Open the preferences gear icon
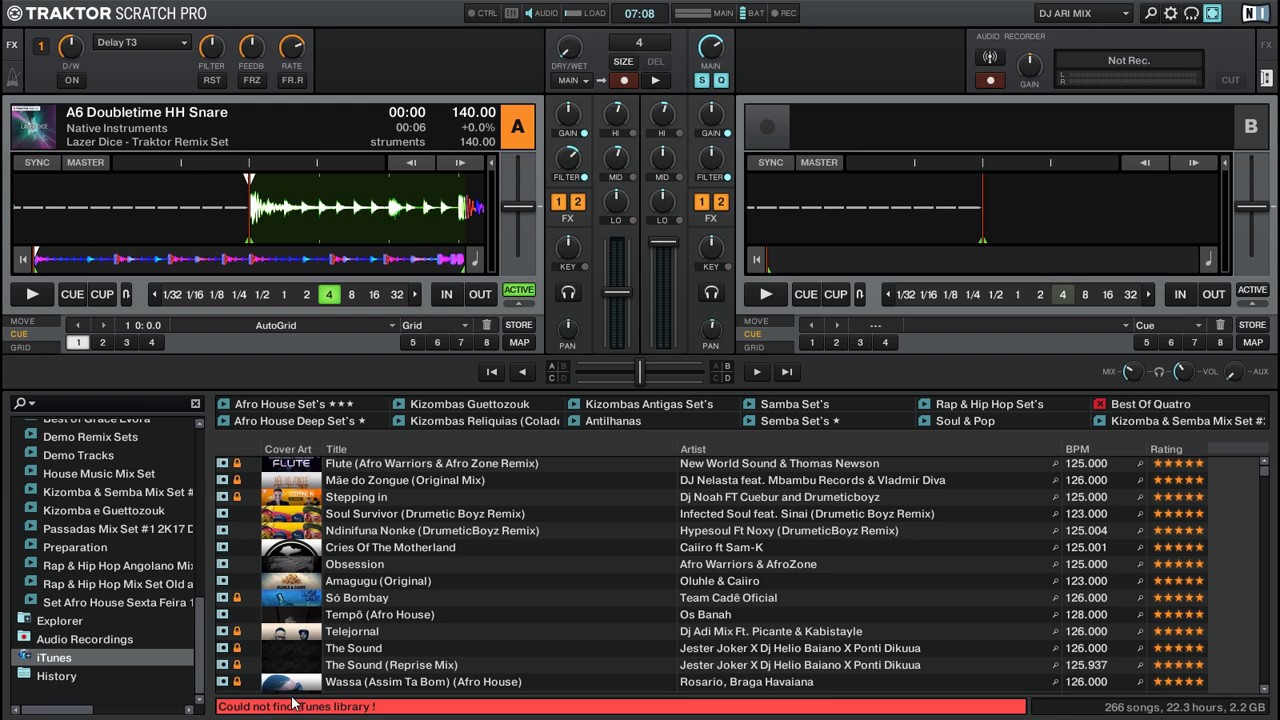 (x=1171, y=14)
